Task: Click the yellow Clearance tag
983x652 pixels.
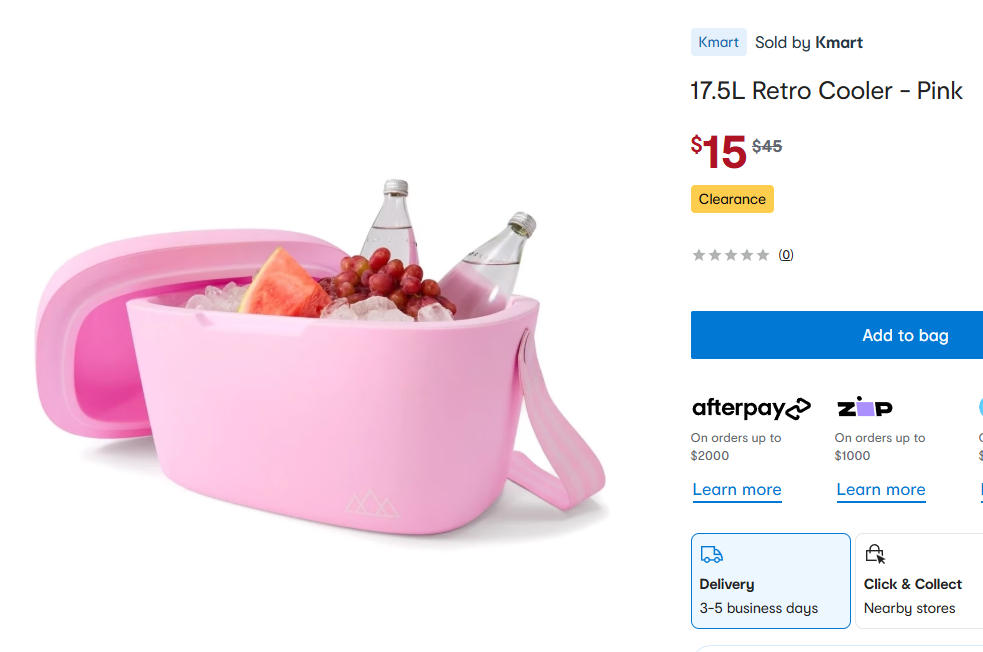Action: pyautogui.click(x=732, y=199)
